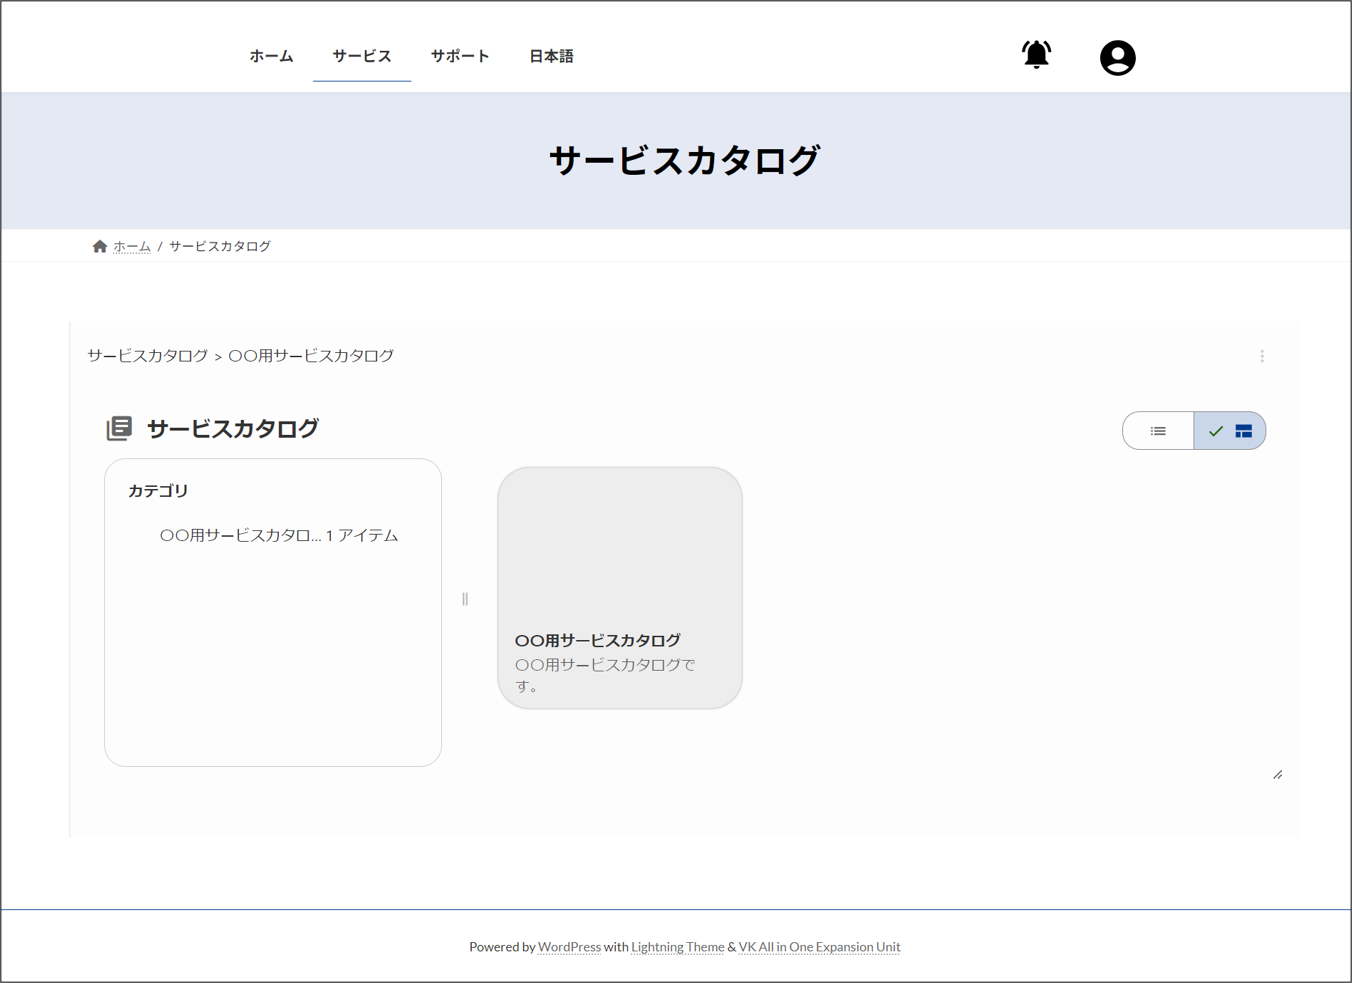Open the Lightning Theme footer link
The height and width of the screenshot is (983, 1352).
pyautogui.click(x=677, y=947)
